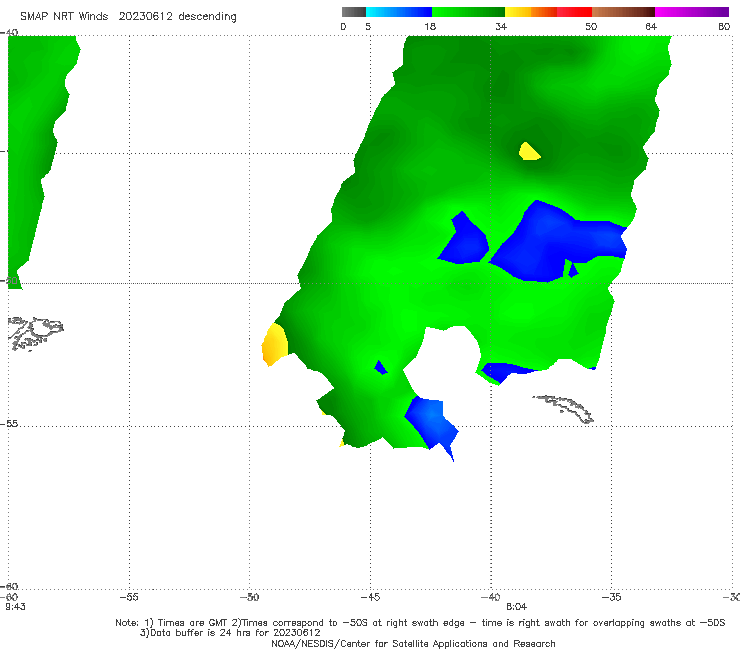Click the color bar label '5'

click(368, 26)
